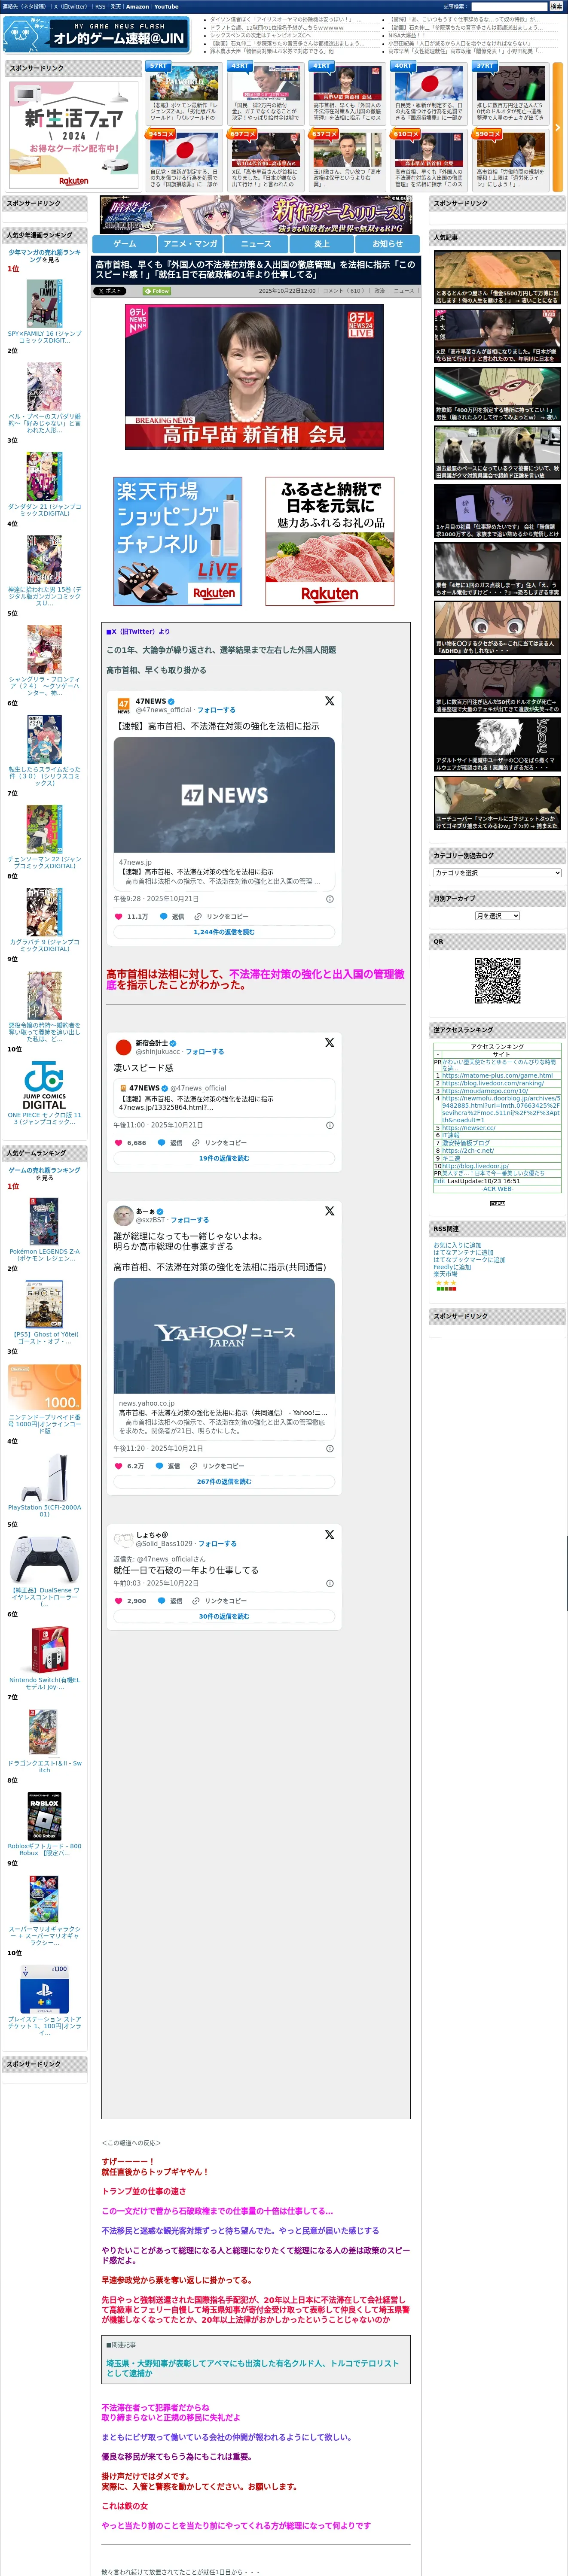Read 19件の返信を読む replies
Screen dimensions: 568x2576
click(224, 1158)
